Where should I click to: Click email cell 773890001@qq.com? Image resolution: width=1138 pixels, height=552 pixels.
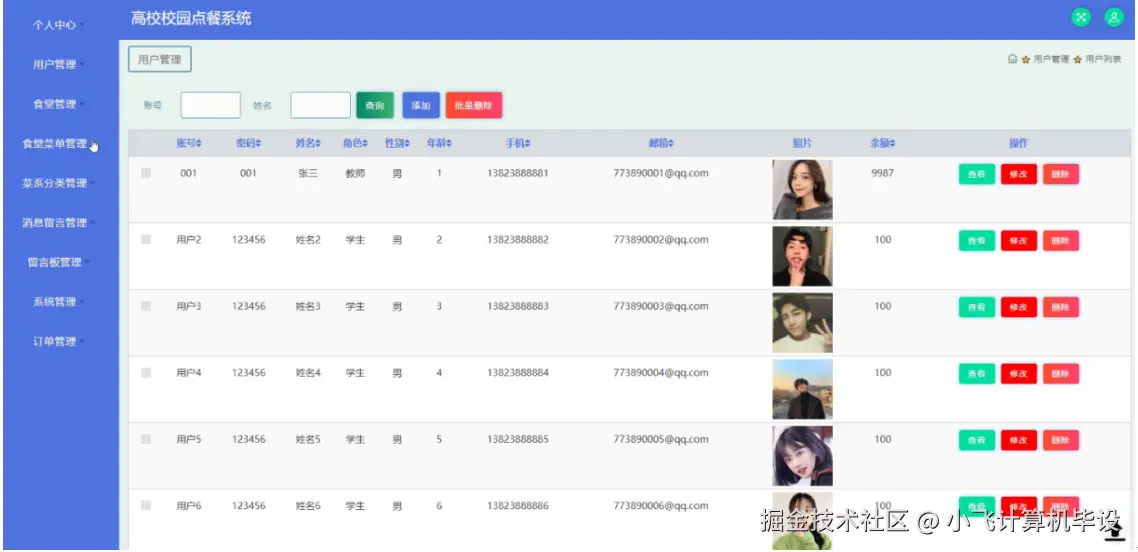[x=661, y=173]
